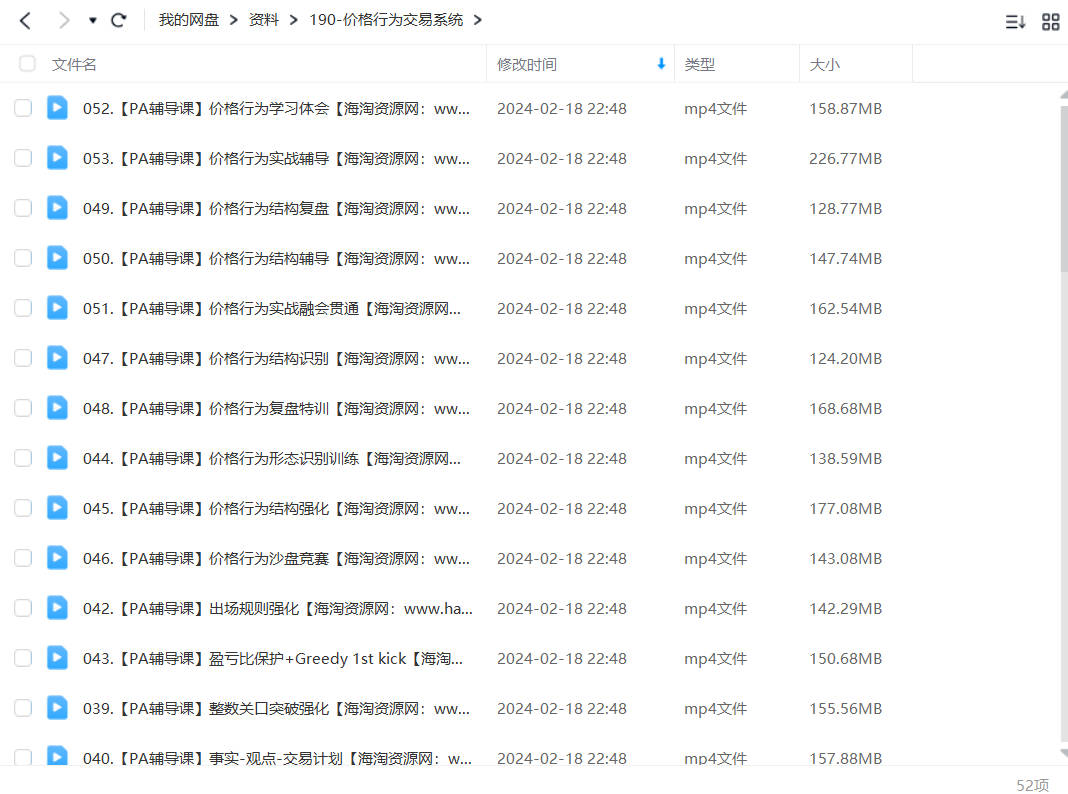Select file 045 价格行为结构强化
The height and width of the screenshot is (794, 1068).
277,509
